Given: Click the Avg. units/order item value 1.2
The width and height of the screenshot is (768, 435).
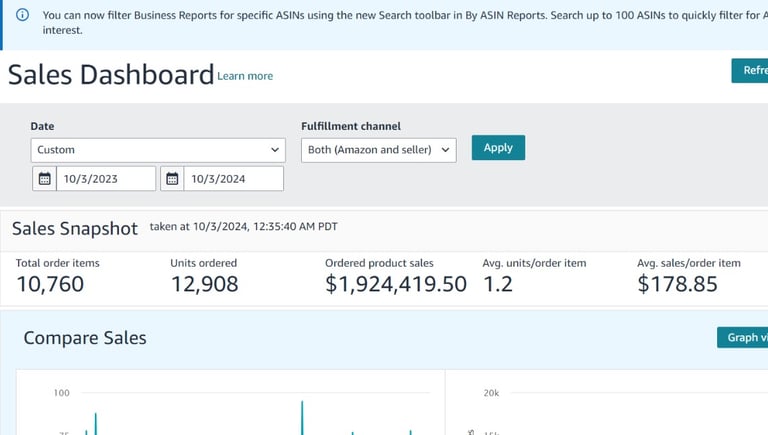Looking at the screenshot, I should 497,284.
